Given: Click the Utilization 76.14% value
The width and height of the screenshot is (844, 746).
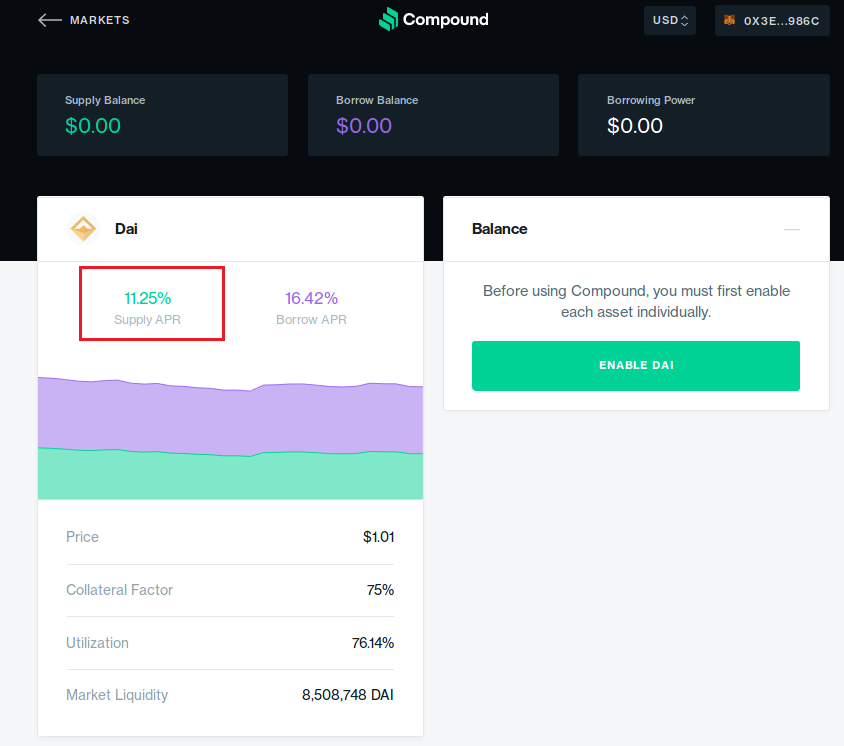Looking at the screenshot, I should point(372,643).
